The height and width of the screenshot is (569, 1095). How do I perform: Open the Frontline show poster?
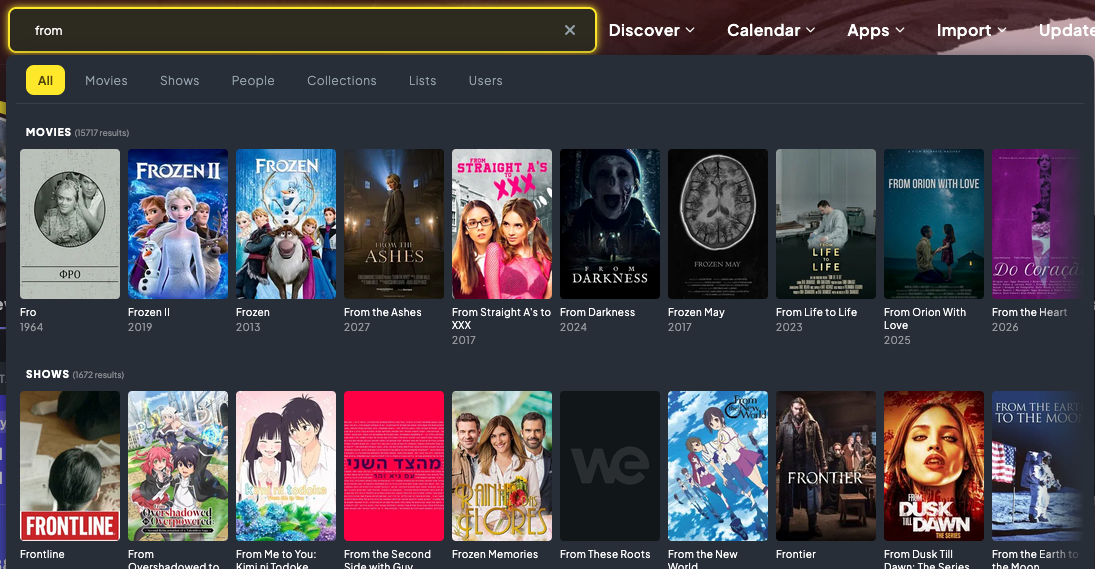(x=70, y=466)
